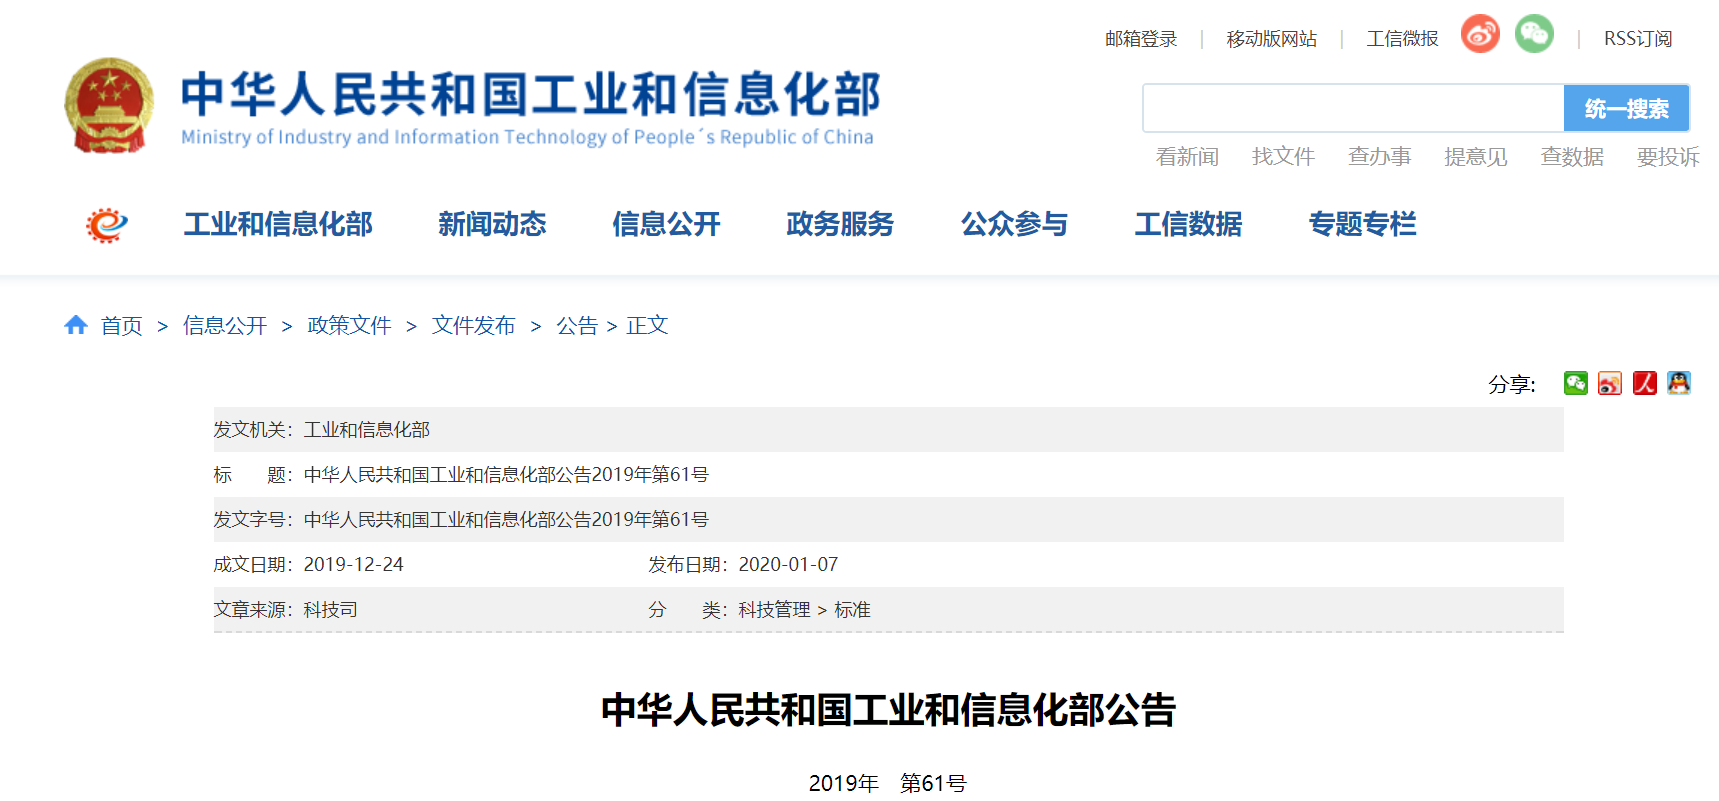The height and width of the screenshot is (801, 1719).
Task: Go to 信息公开 in the breadcrumb
Action: (225, 326)
